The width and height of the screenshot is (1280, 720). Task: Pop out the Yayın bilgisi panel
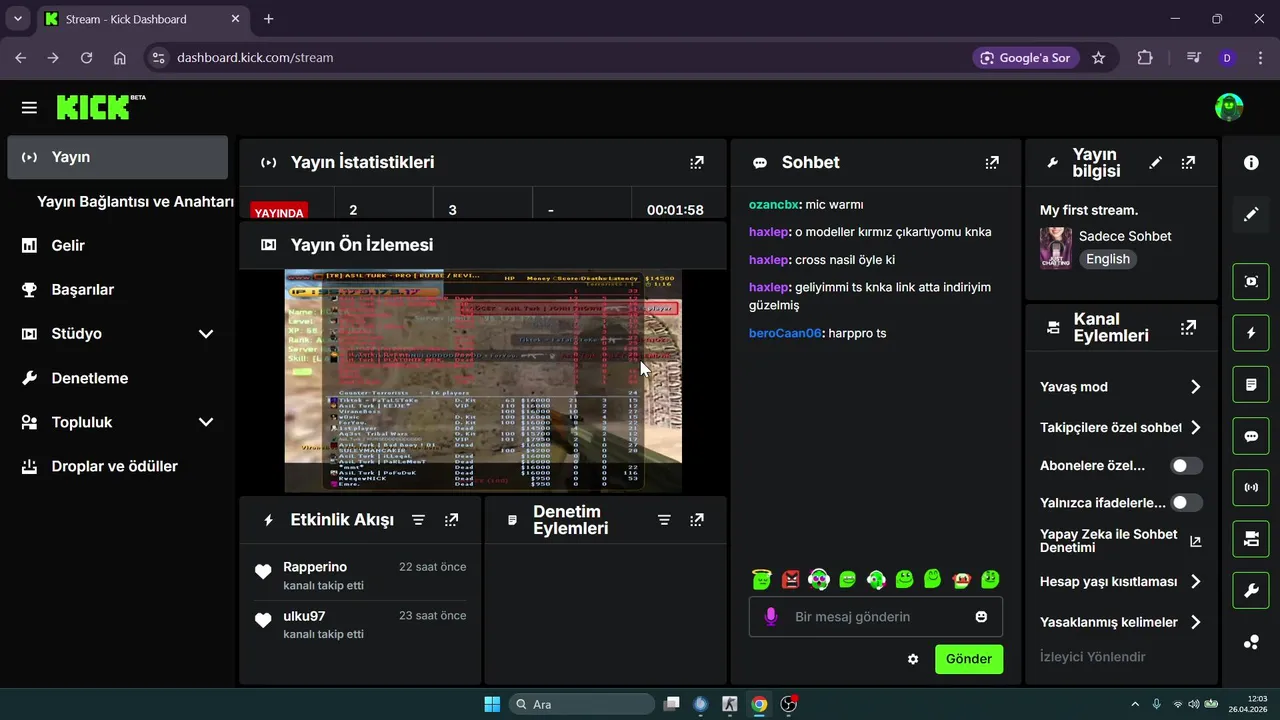(1188, 162)
